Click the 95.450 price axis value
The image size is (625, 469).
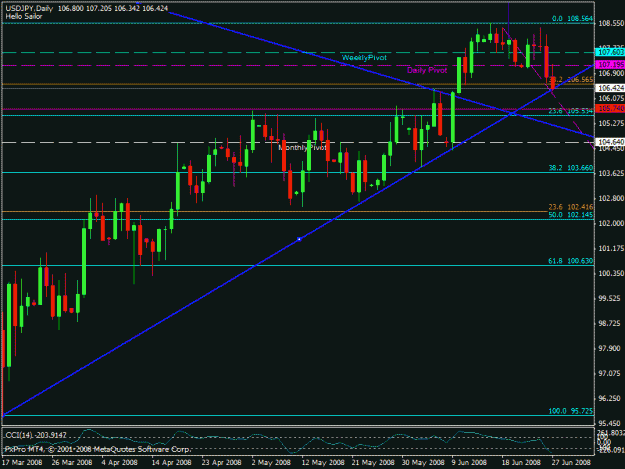click(611, 423)
